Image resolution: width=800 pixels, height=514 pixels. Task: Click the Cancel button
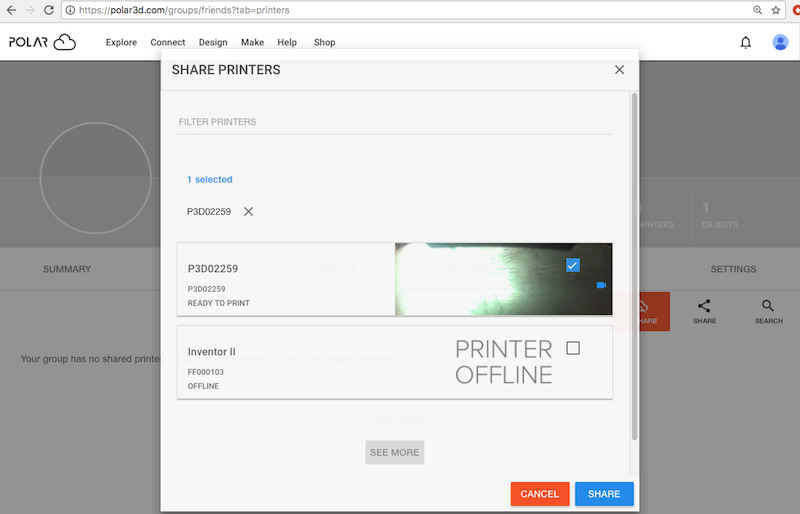pos(540,494)
